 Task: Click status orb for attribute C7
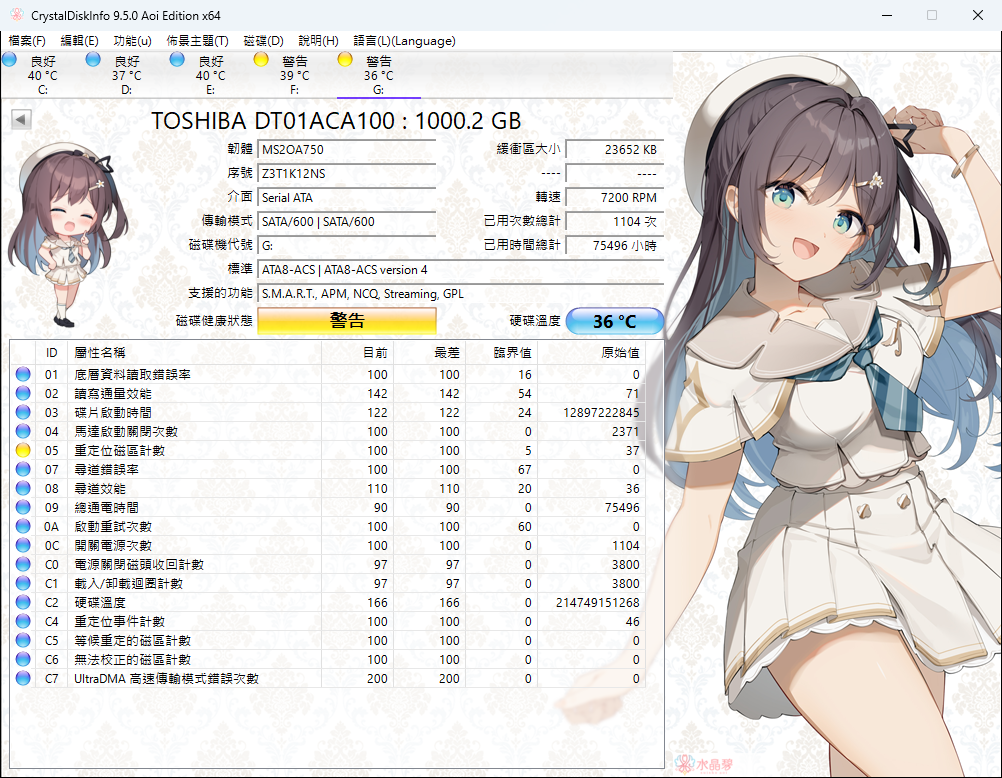(23, 678)
